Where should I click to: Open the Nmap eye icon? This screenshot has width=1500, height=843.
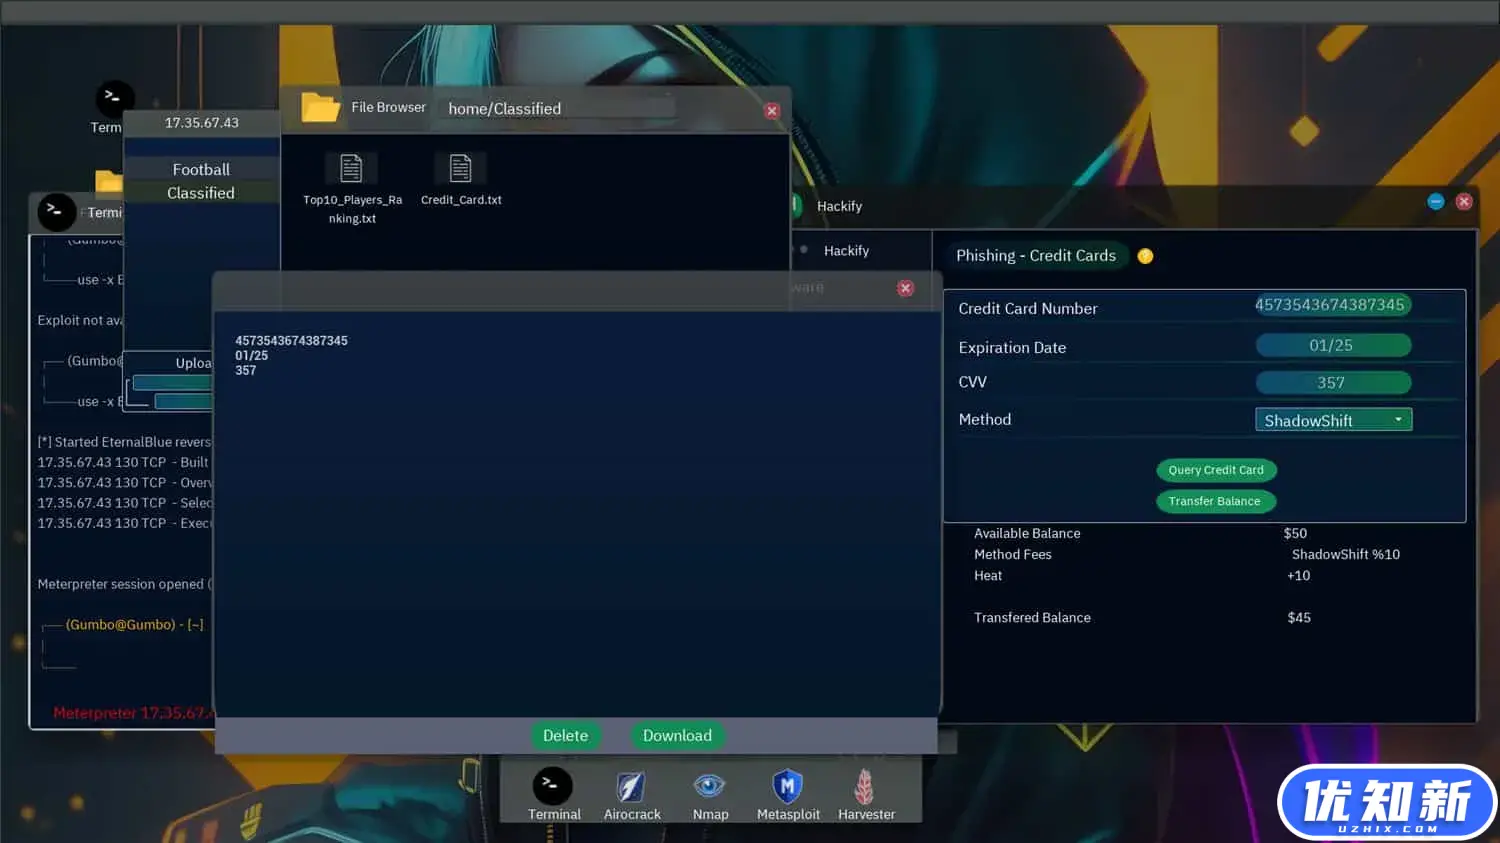[709, 786]
